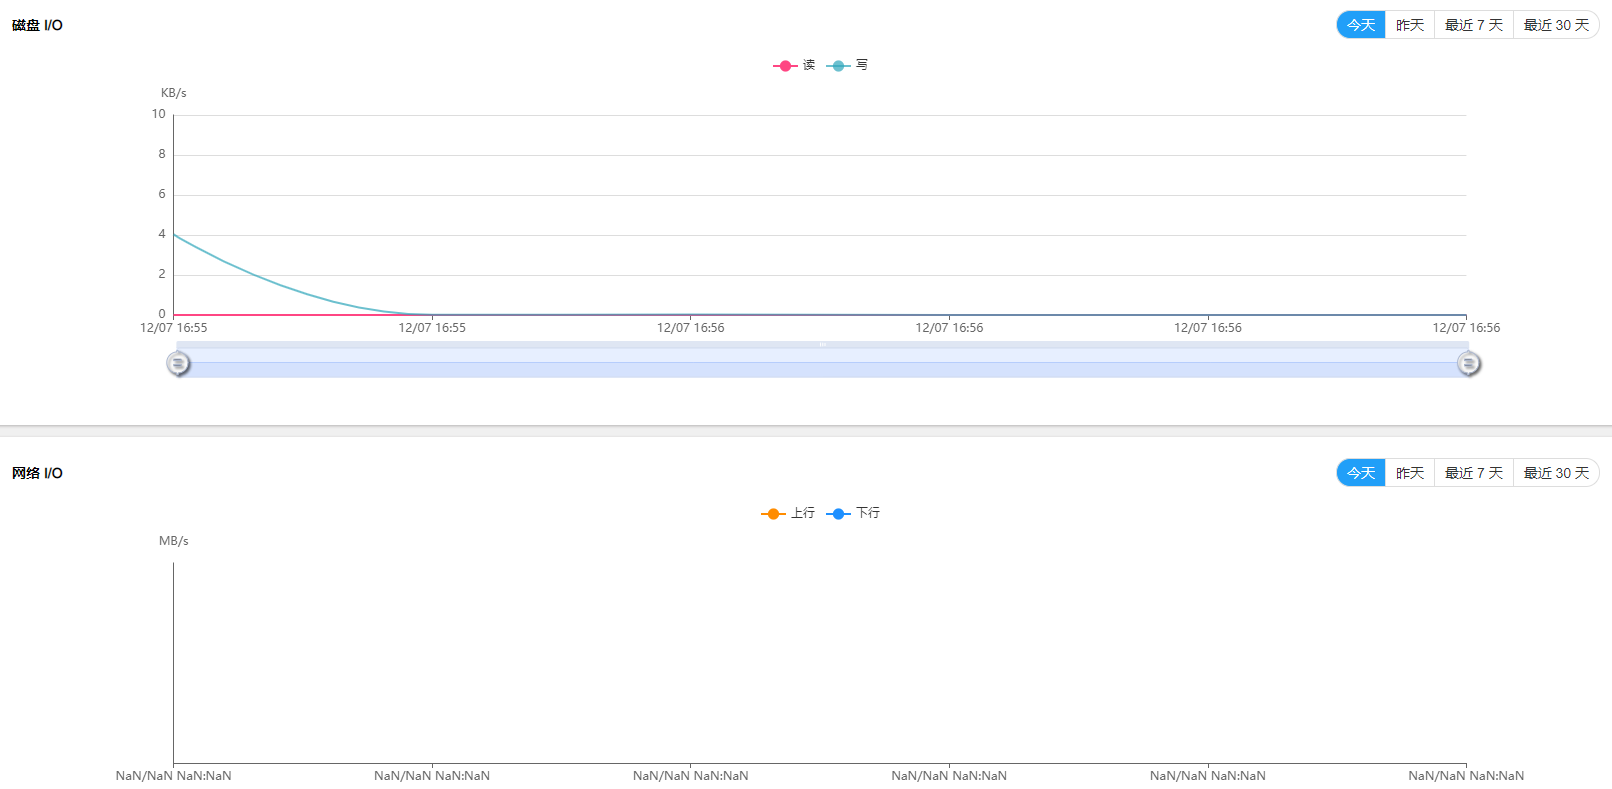Screen dimensions: 1612x789
Task: Select 今天 tab in 网络 I/O panel
Action: (1361, 473)
